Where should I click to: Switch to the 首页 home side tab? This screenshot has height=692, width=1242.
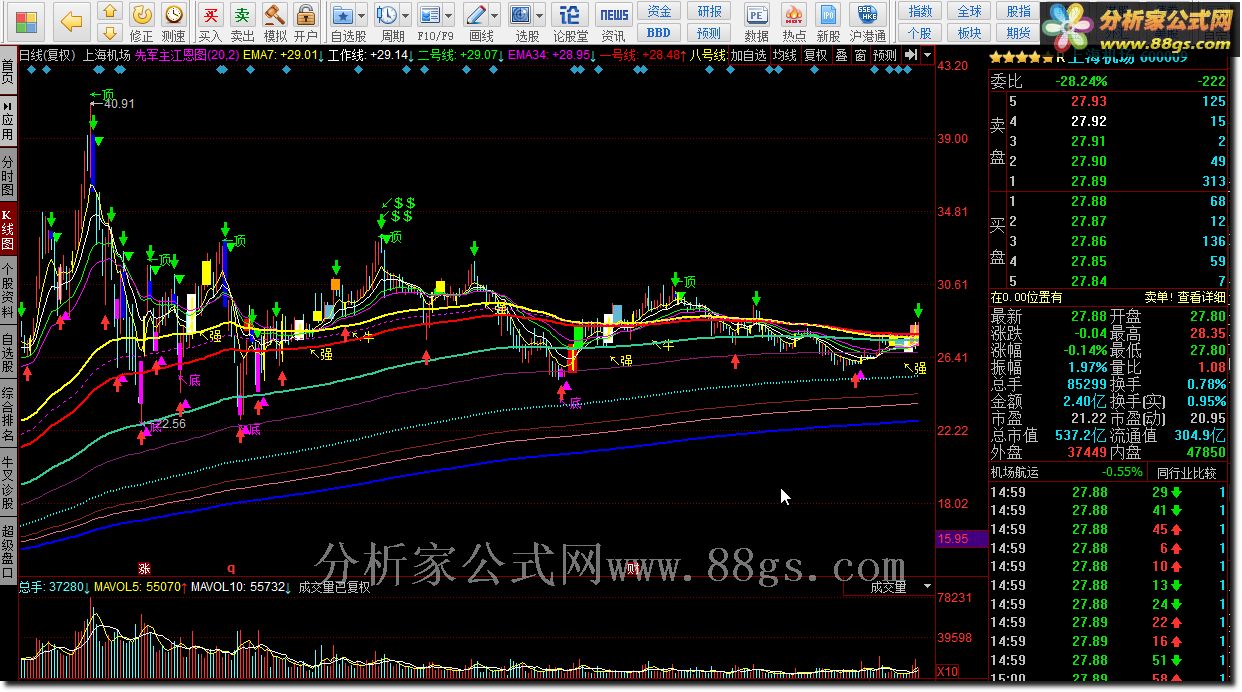[8, 71]
